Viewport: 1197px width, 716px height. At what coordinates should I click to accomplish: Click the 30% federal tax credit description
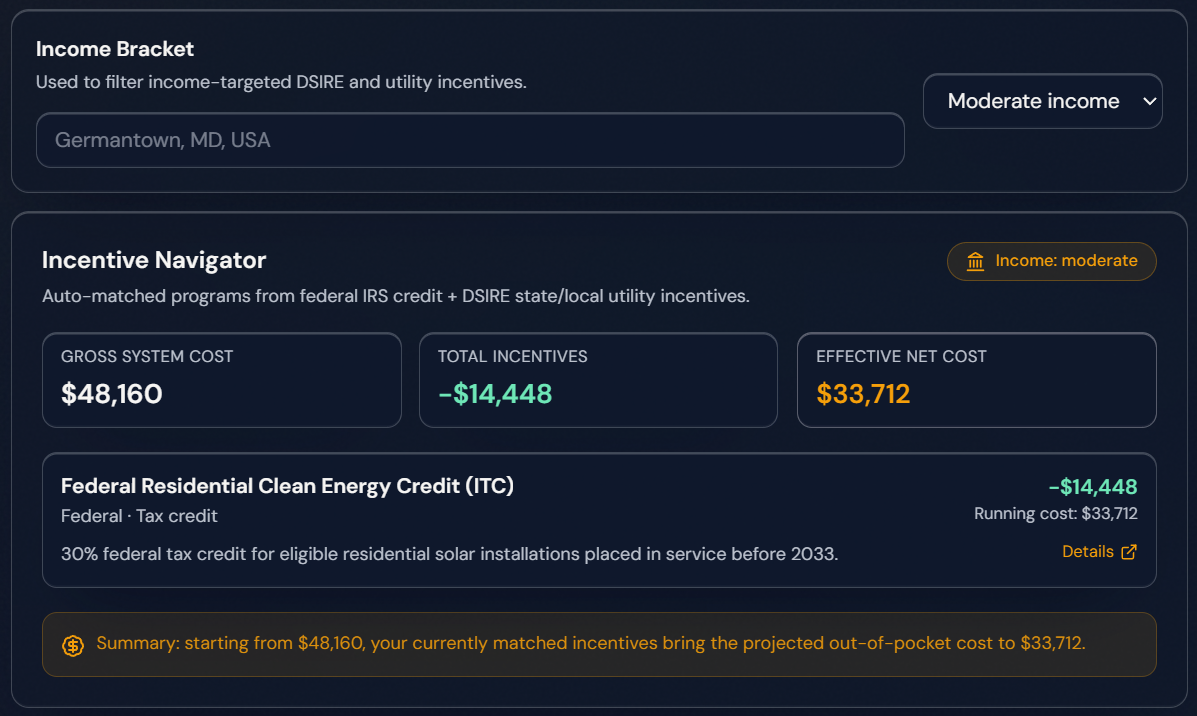[449, 553]
